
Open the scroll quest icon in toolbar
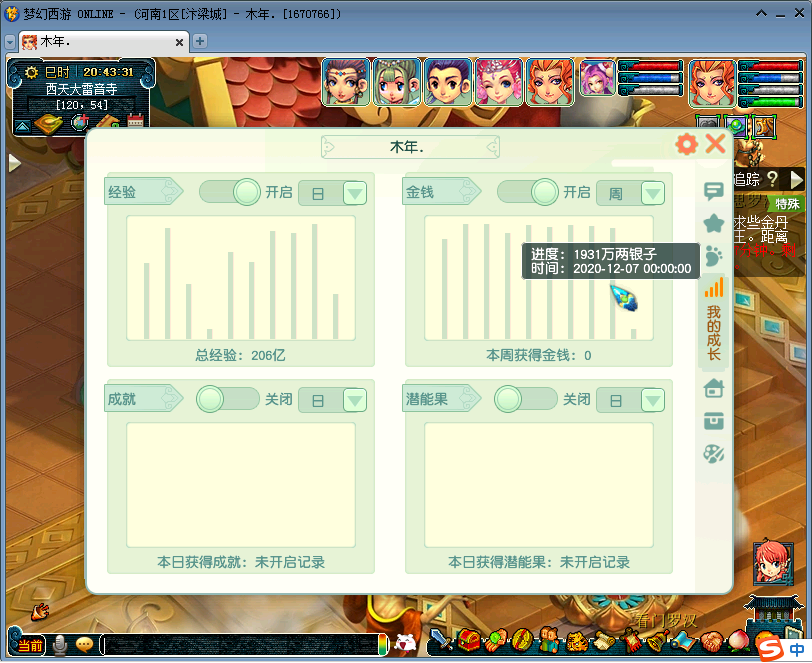pos(604,641)
